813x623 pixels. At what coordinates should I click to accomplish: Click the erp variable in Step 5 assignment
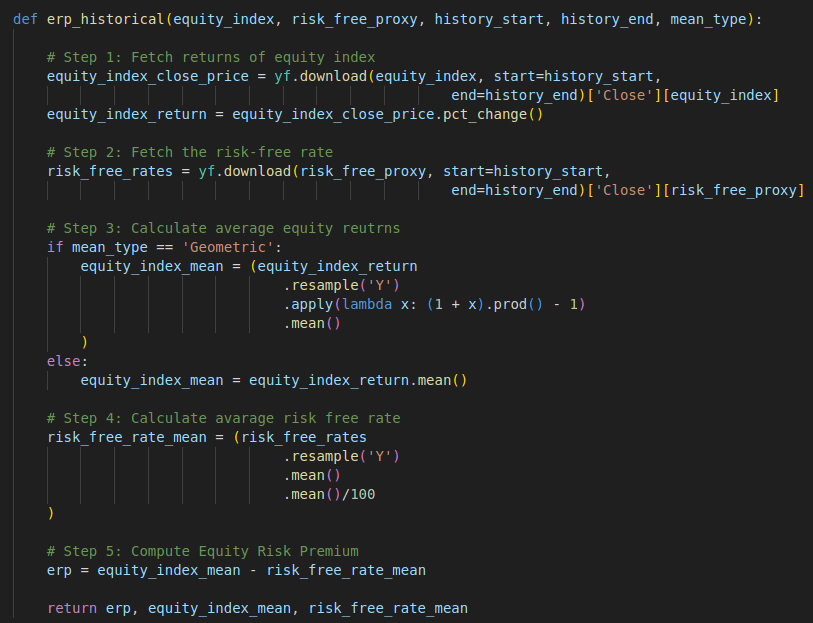(59, 570)
